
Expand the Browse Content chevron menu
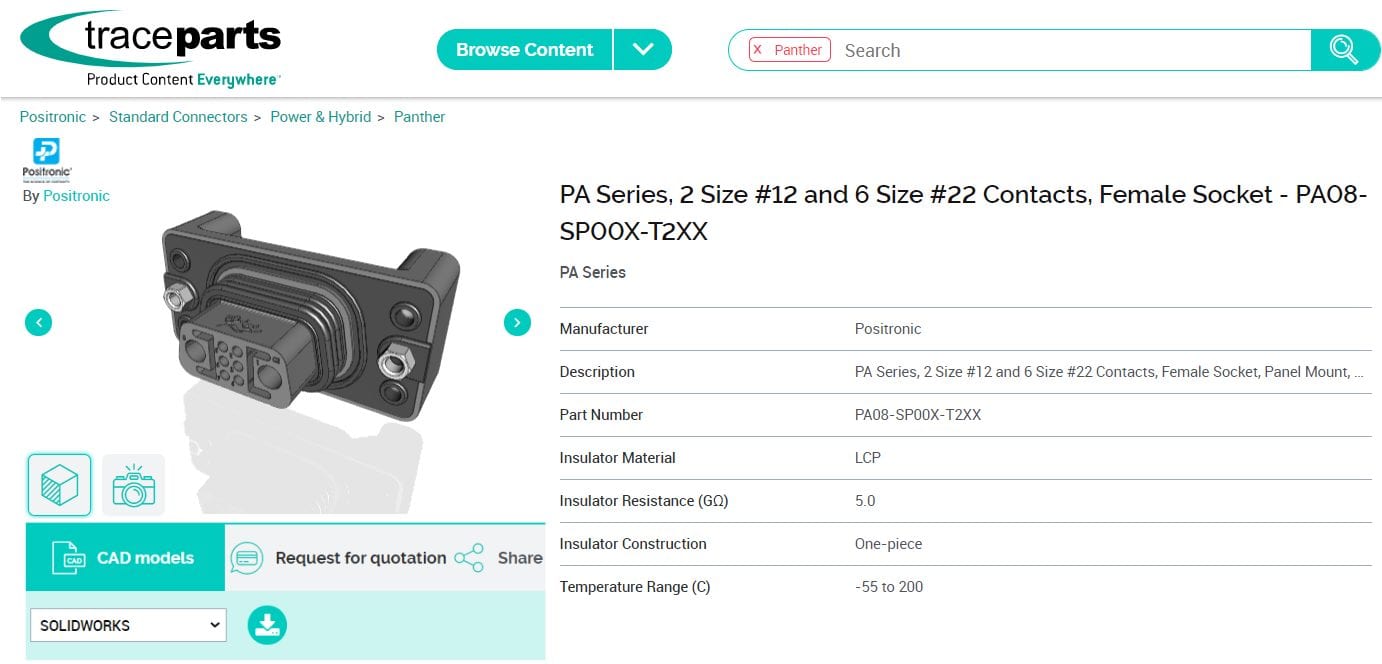point(643,49)
